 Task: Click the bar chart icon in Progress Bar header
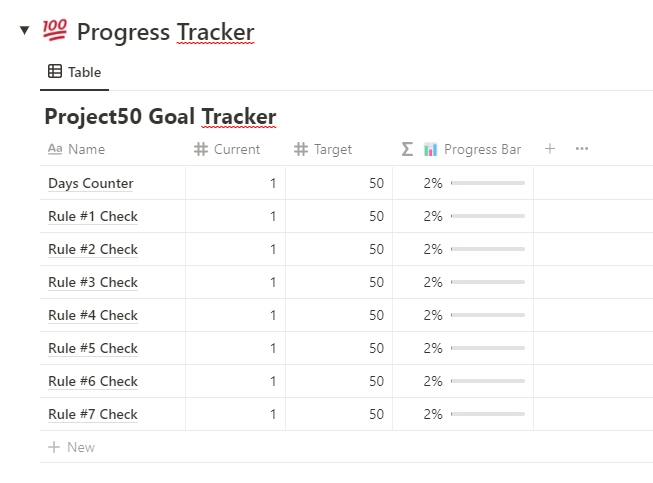tap(431, 149)
